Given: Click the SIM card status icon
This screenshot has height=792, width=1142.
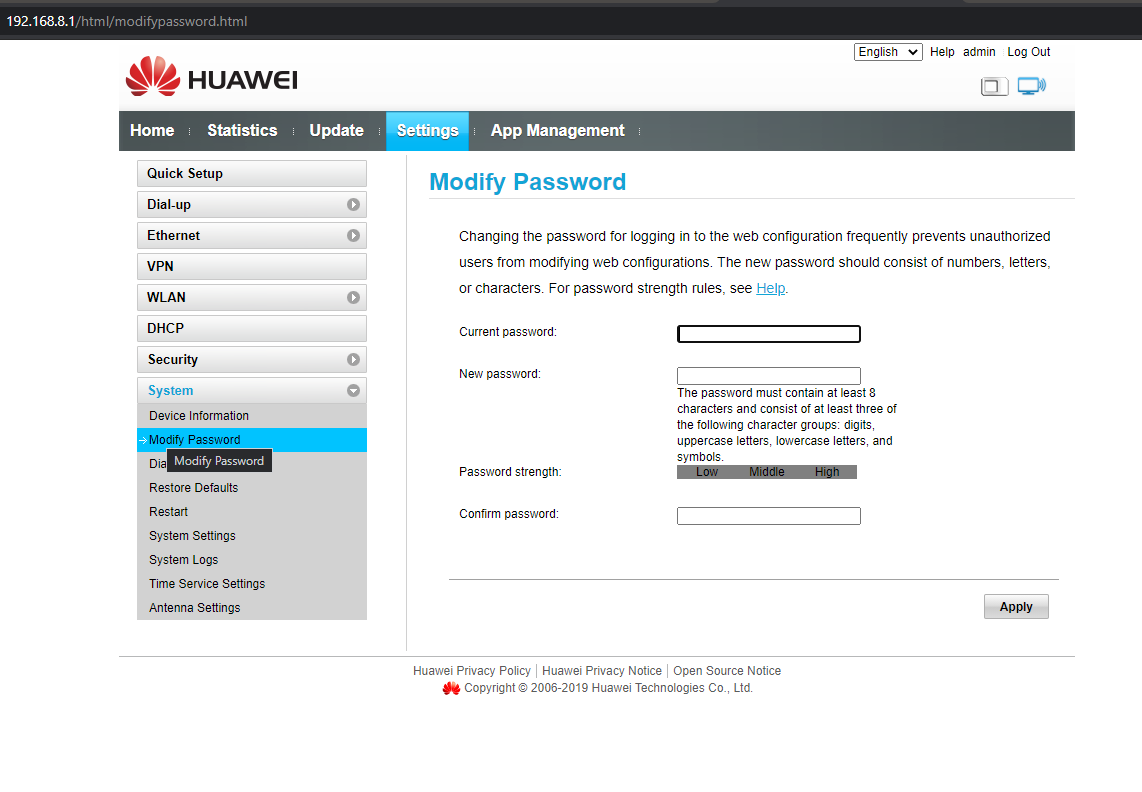Looking at the screenshot, I should [x=994, y=86].
